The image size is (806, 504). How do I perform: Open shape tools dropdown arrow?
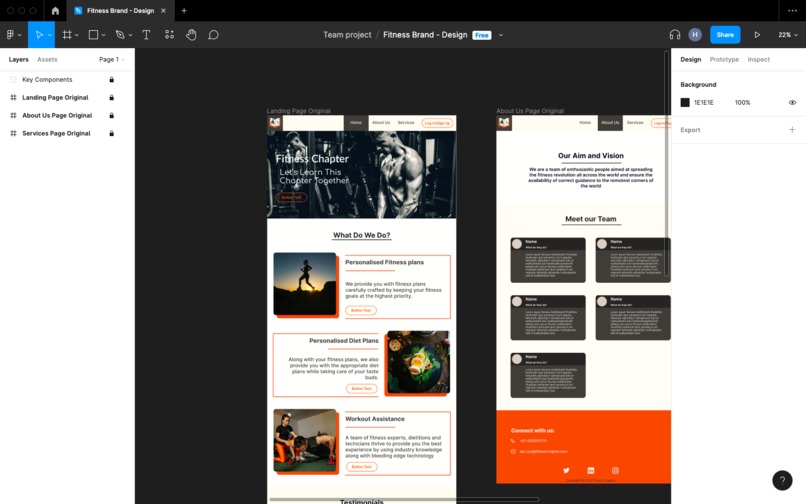click(x=103, y=35)
